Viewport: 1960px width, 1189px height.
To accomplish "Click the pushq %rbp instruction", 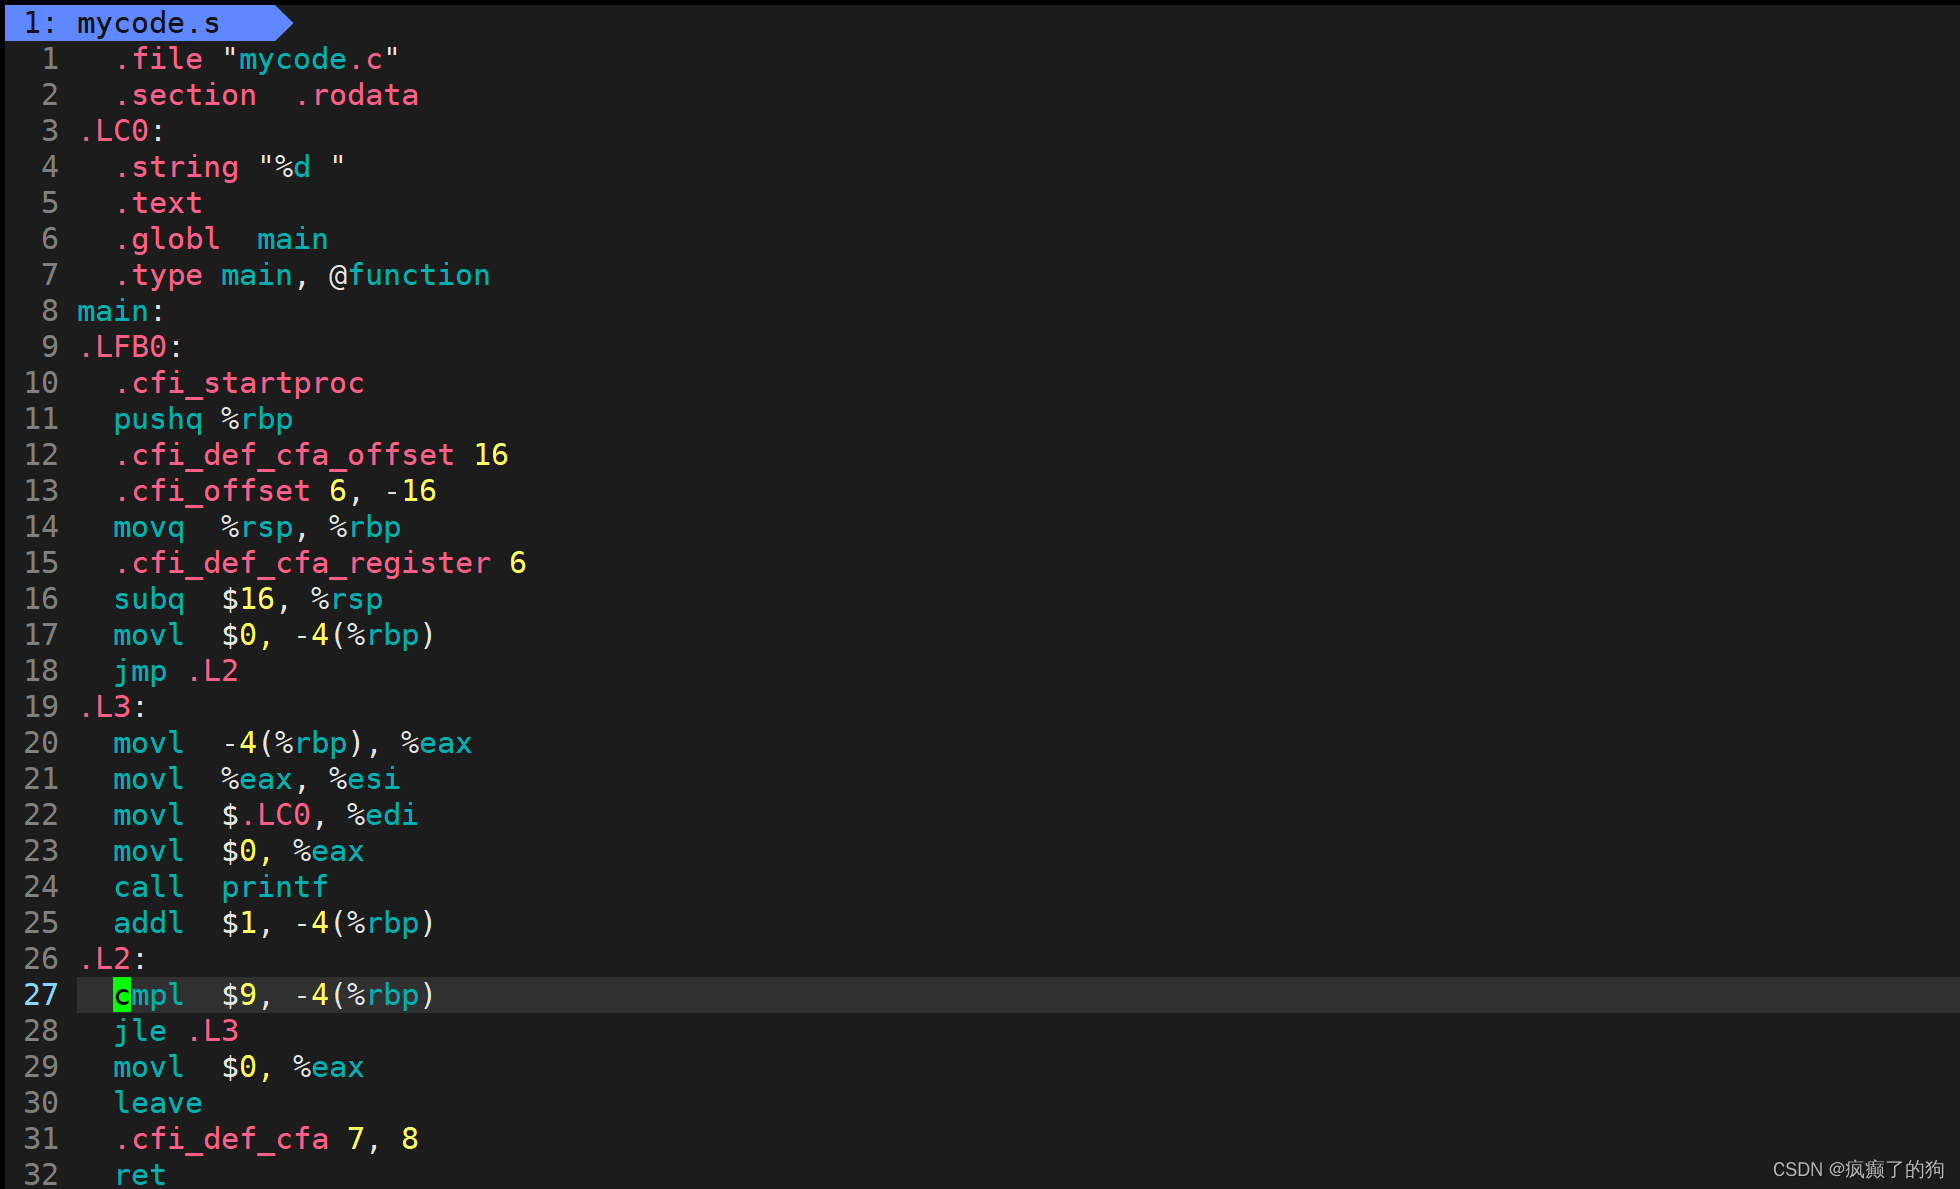I will point(203,419).
